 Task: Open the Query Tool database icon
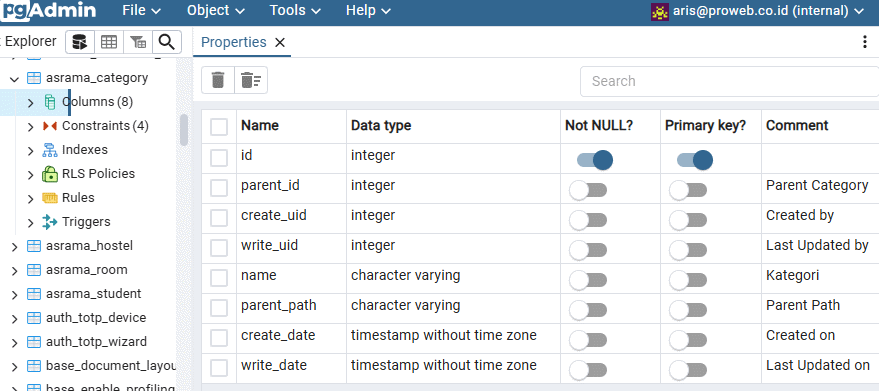[x=80, y=42]
